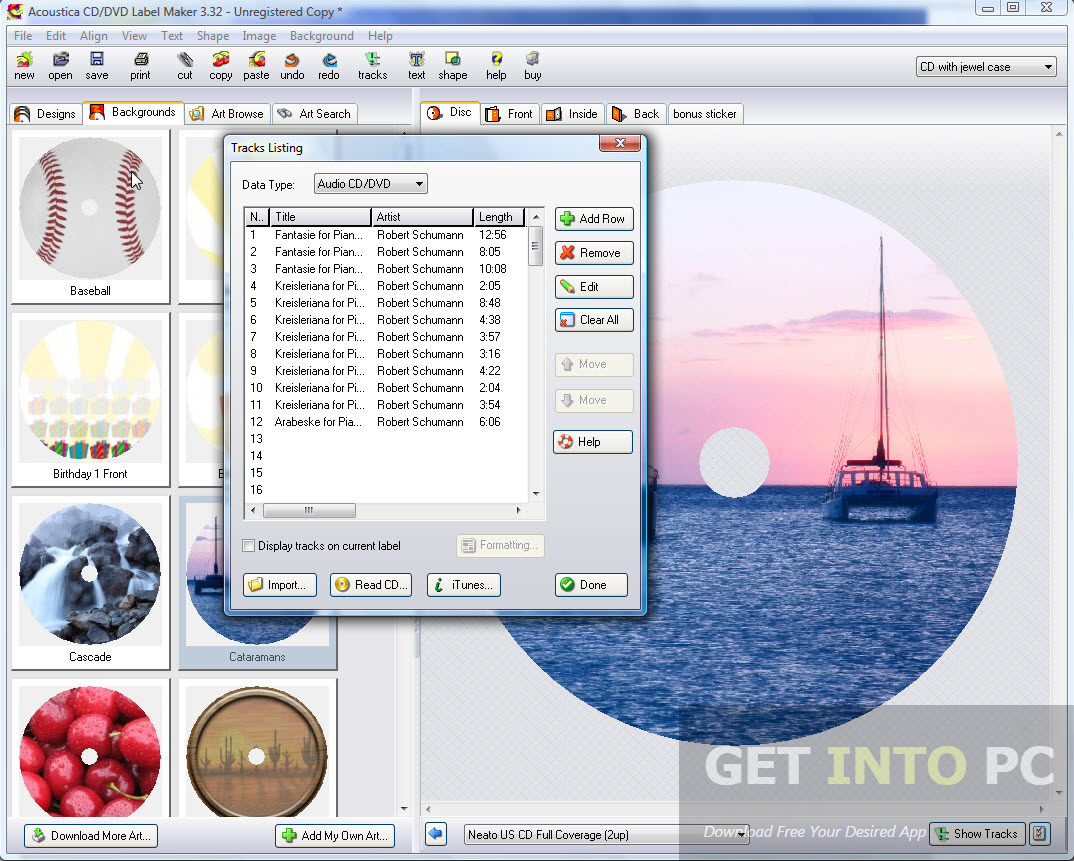Image resolution: width=1074 pixels, height=861 pixels.
Task: Print the label with the print icon
Action: click(140, 66)
